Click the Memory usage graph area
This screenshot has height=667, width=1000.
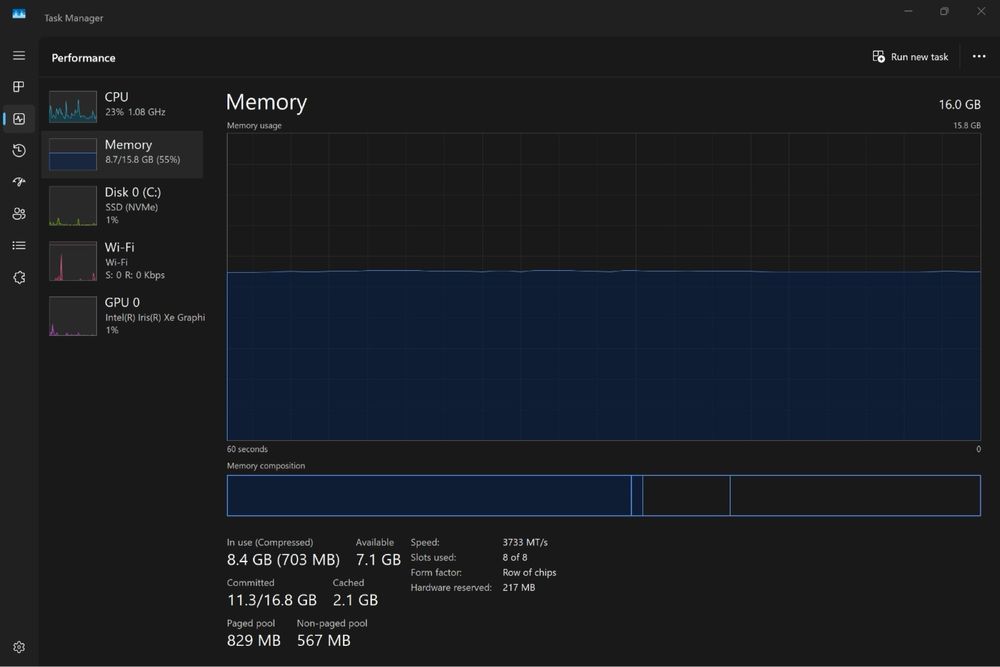(x=603, y=286)
